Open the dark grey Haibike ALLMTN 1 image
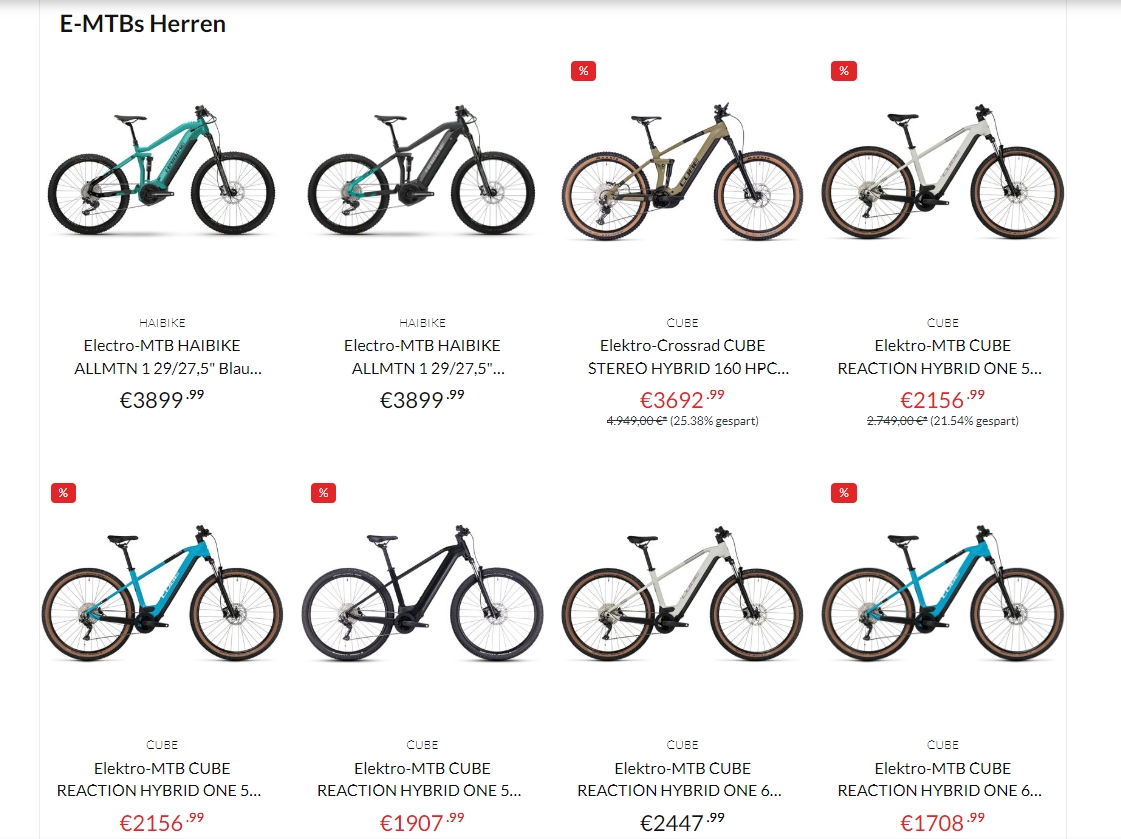The width and height of the screenshot is (1121, 839). 422,171
